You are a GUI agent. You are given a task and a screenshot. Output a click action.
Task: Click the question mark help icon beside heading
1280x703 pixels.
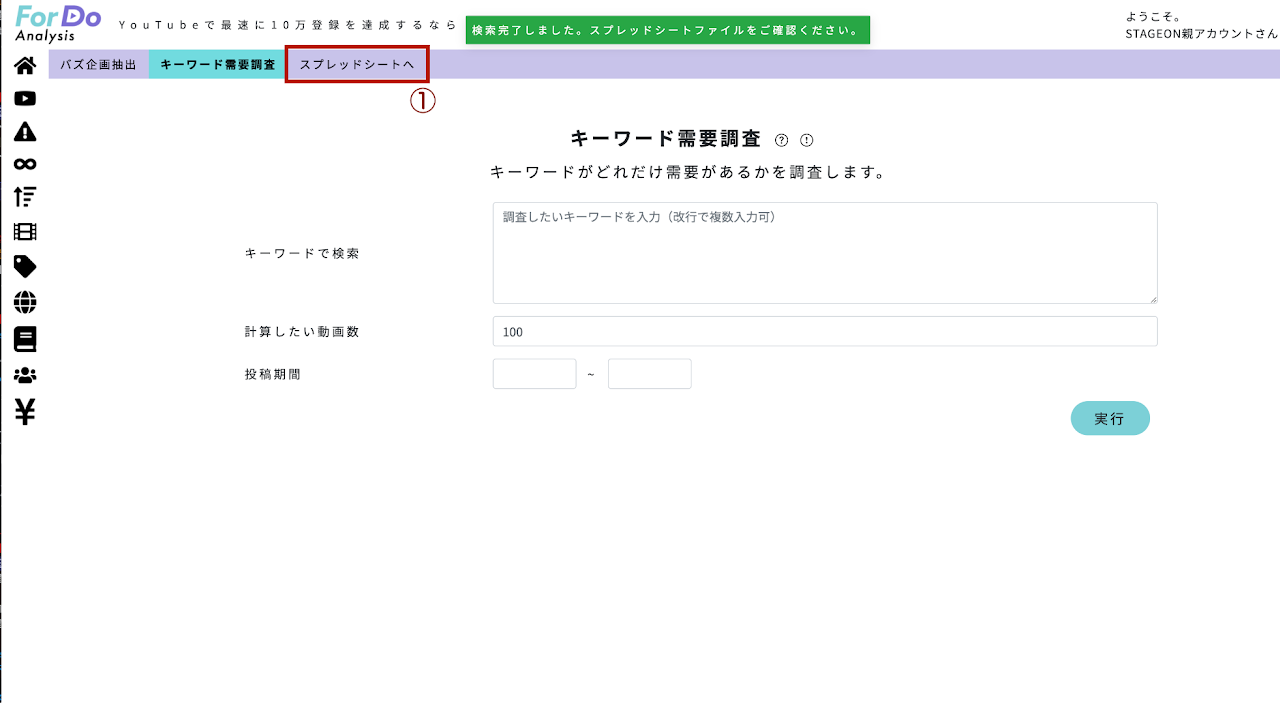tap(782, 140)
